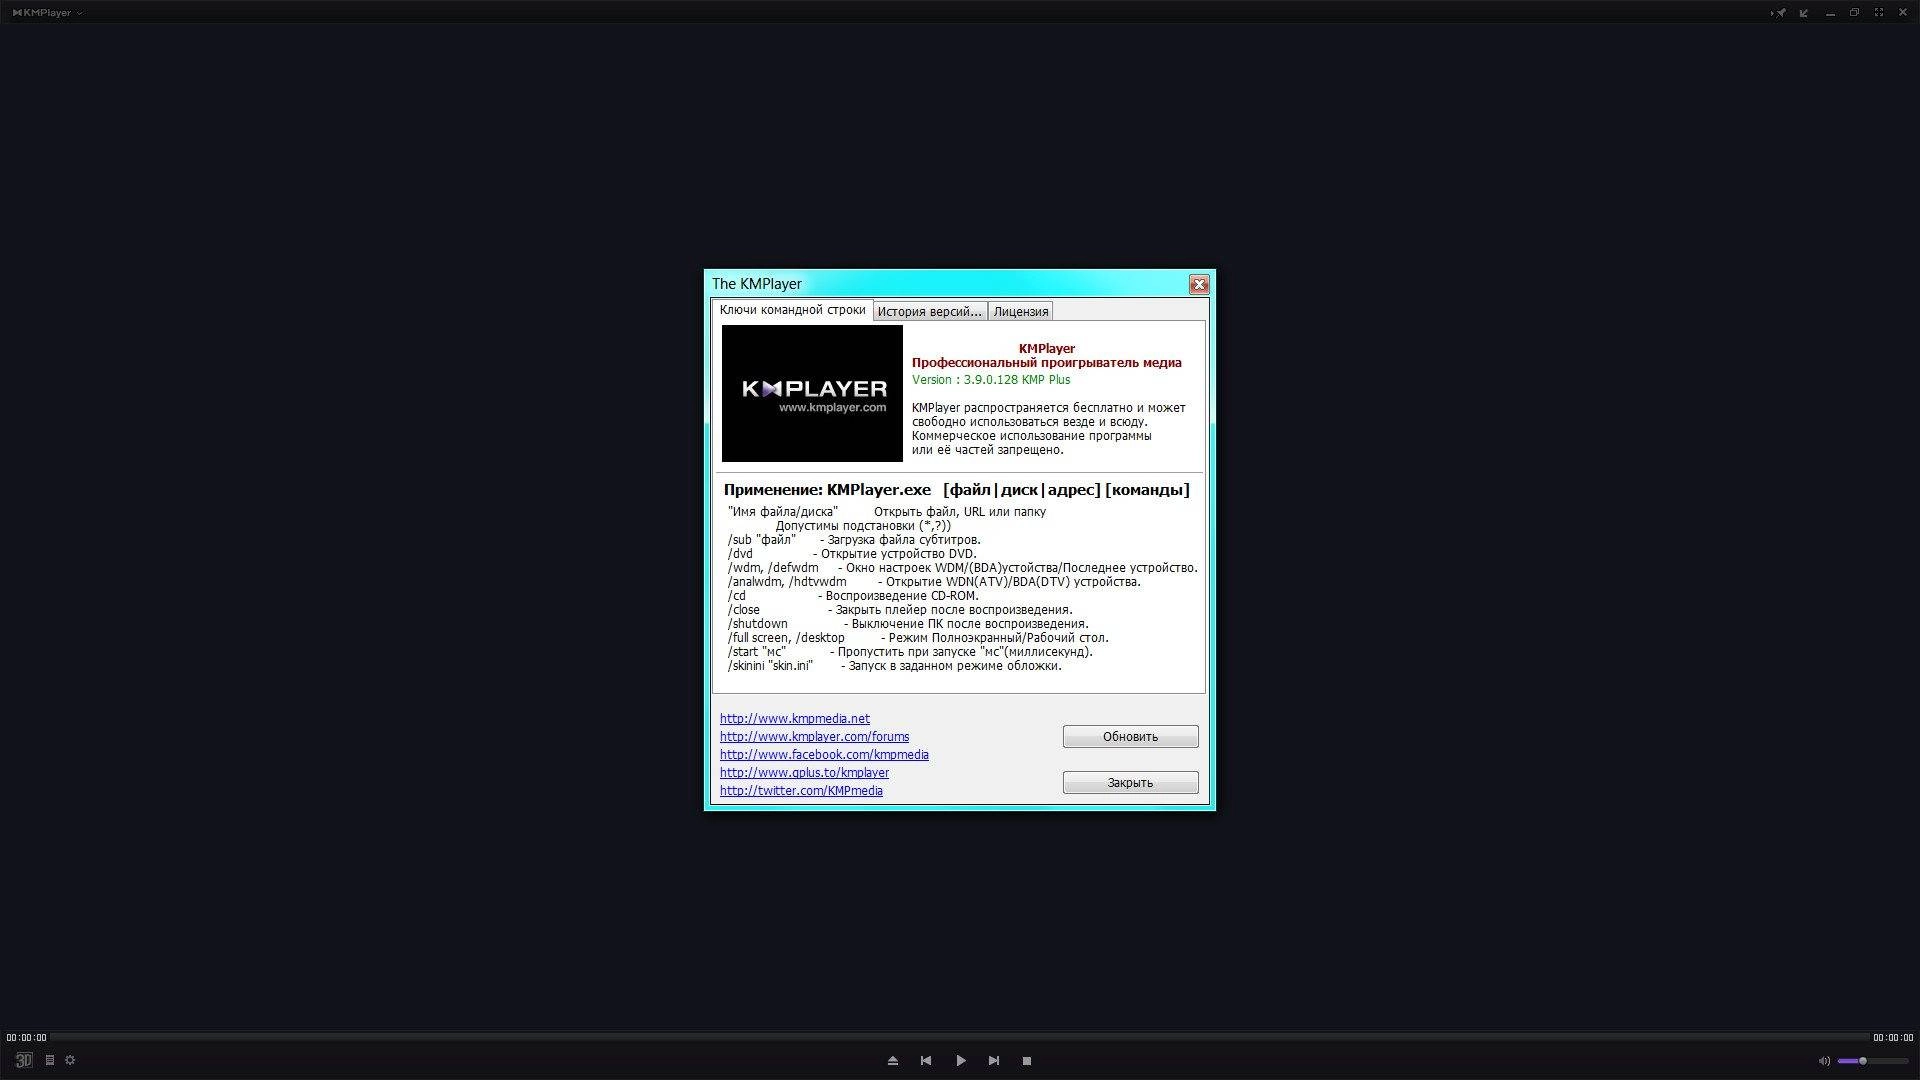This screenshot has width=1920, height=1080.
Task: Switch to compact mode arrow icon
Action: [x=1804, y=13]
